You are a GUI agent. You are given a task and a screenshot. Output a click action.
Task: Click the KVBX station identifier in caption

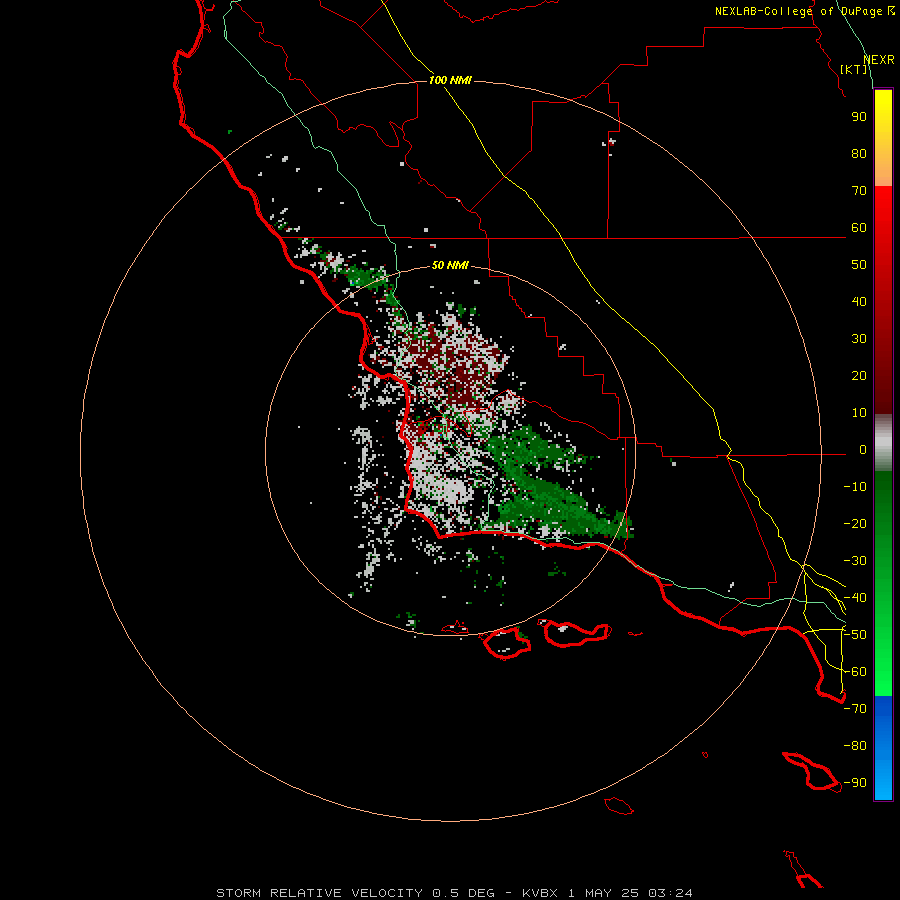point(540,893)
